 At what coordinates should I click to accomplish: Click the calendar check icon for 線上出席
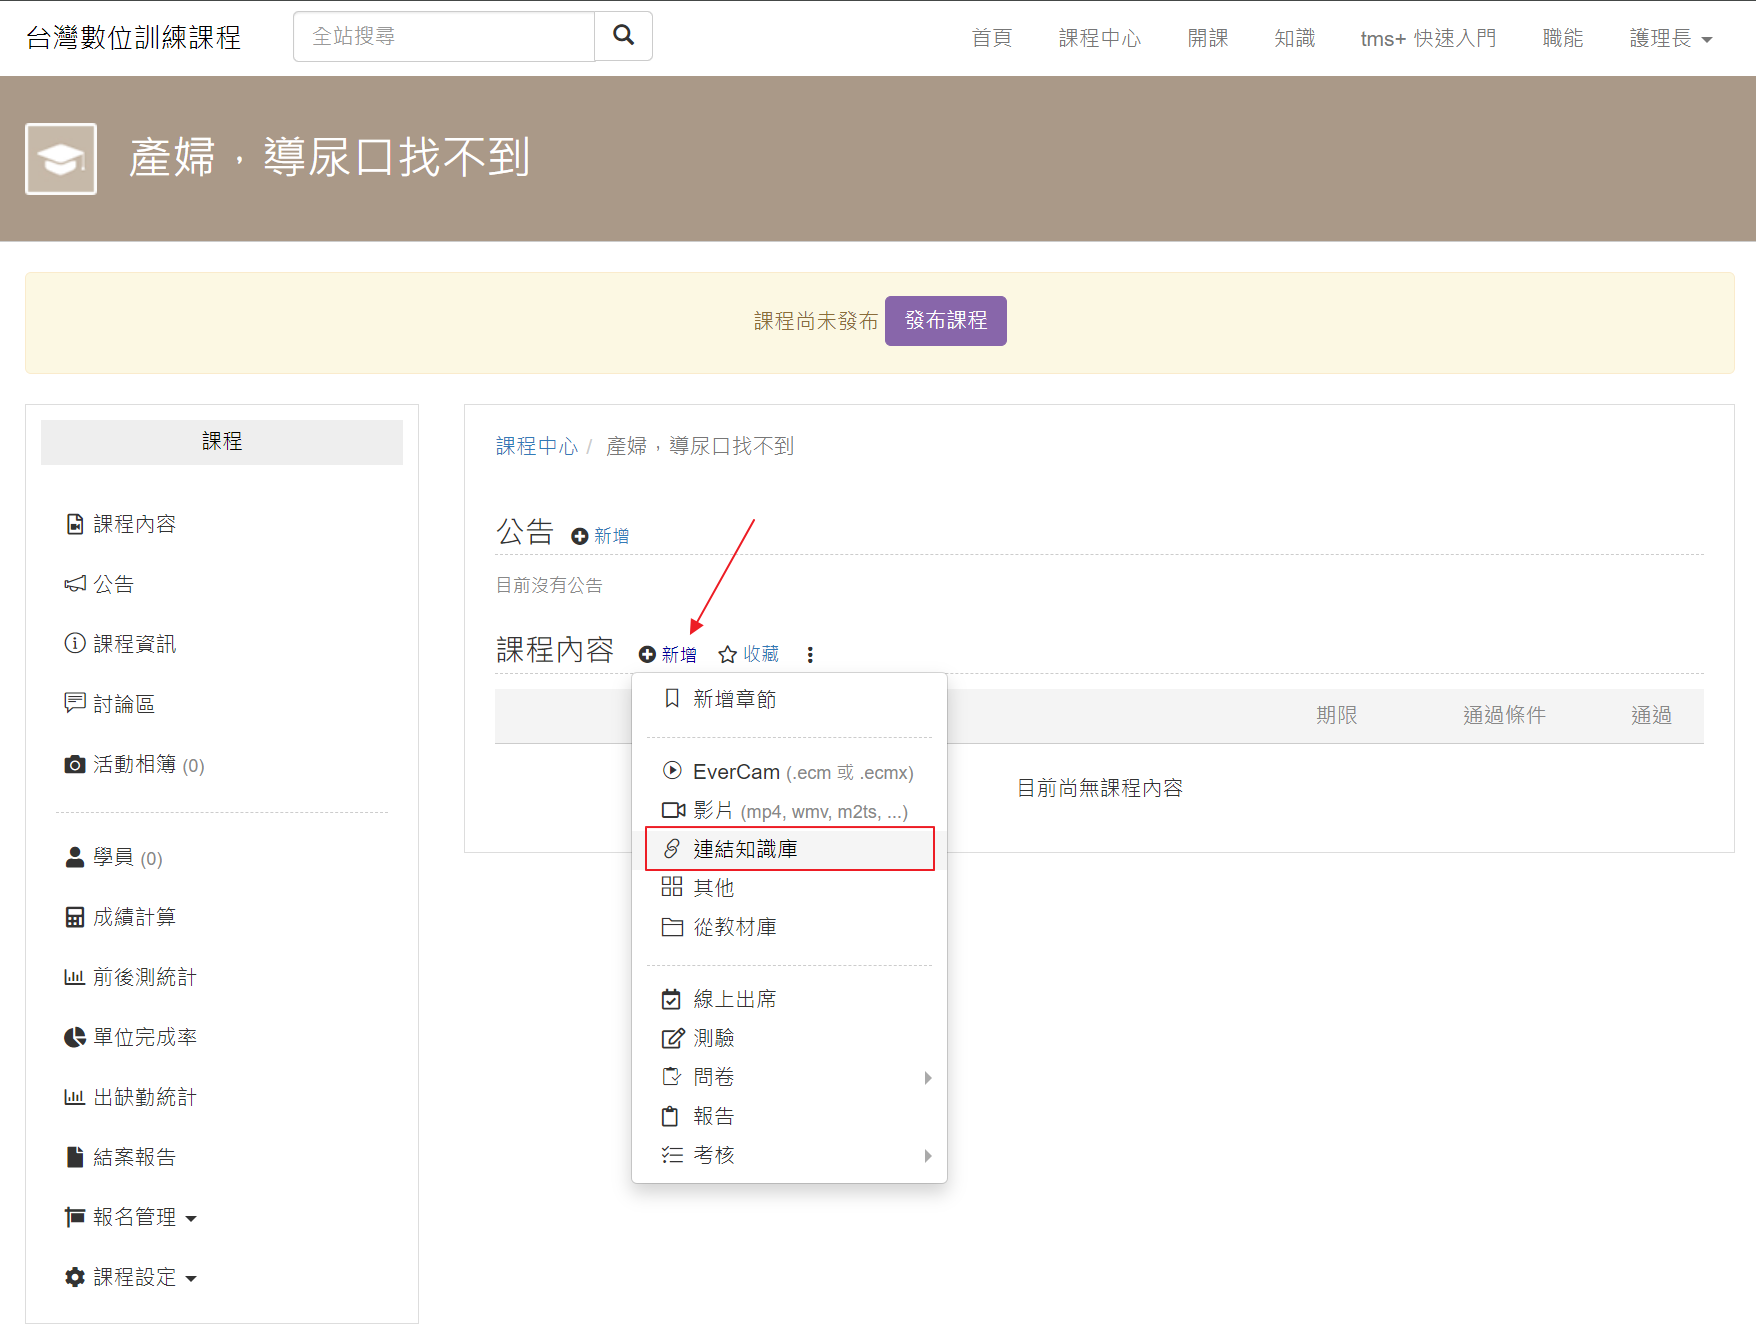[671, 999]
